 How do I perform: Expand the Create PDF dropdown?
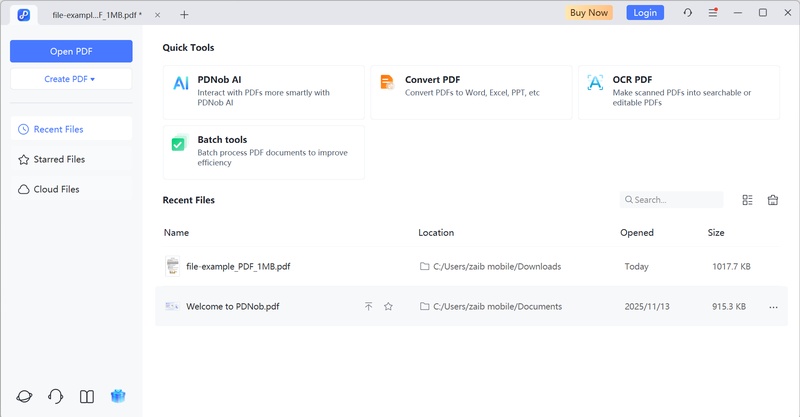[71, 78]
